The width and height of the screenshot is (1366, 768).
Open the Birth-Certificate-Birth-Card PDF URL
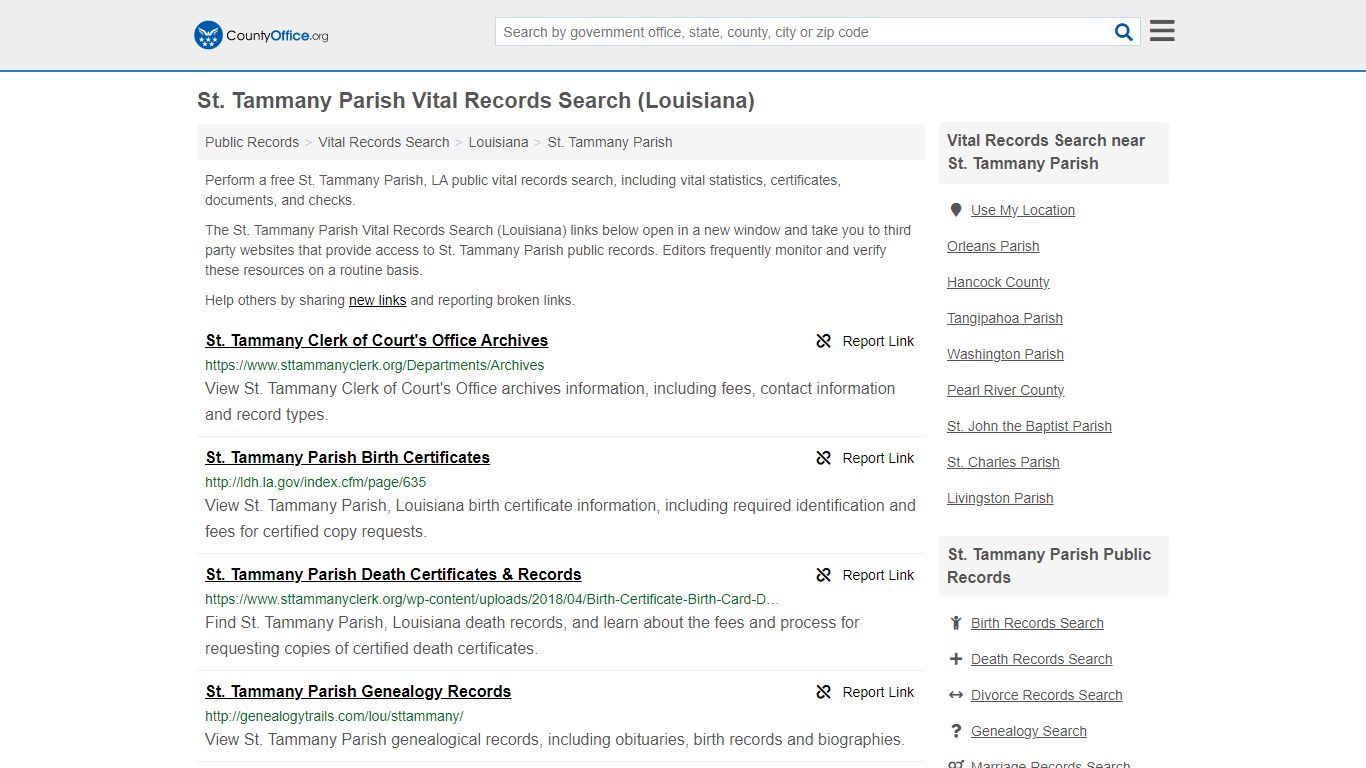492,599
